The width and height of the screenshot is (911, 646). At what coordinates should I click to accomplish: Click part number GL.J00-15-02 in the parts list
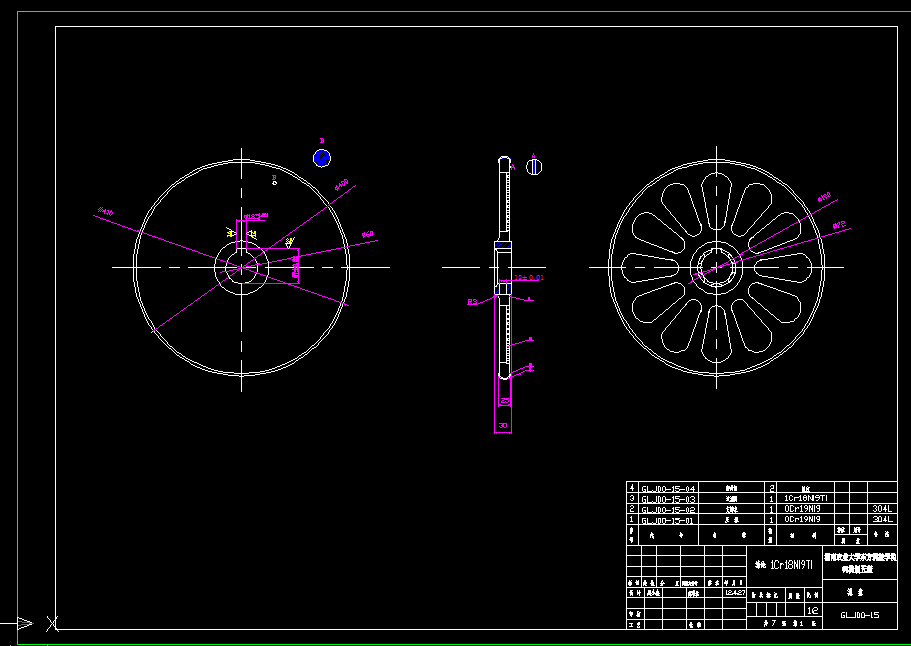point(668,509)
